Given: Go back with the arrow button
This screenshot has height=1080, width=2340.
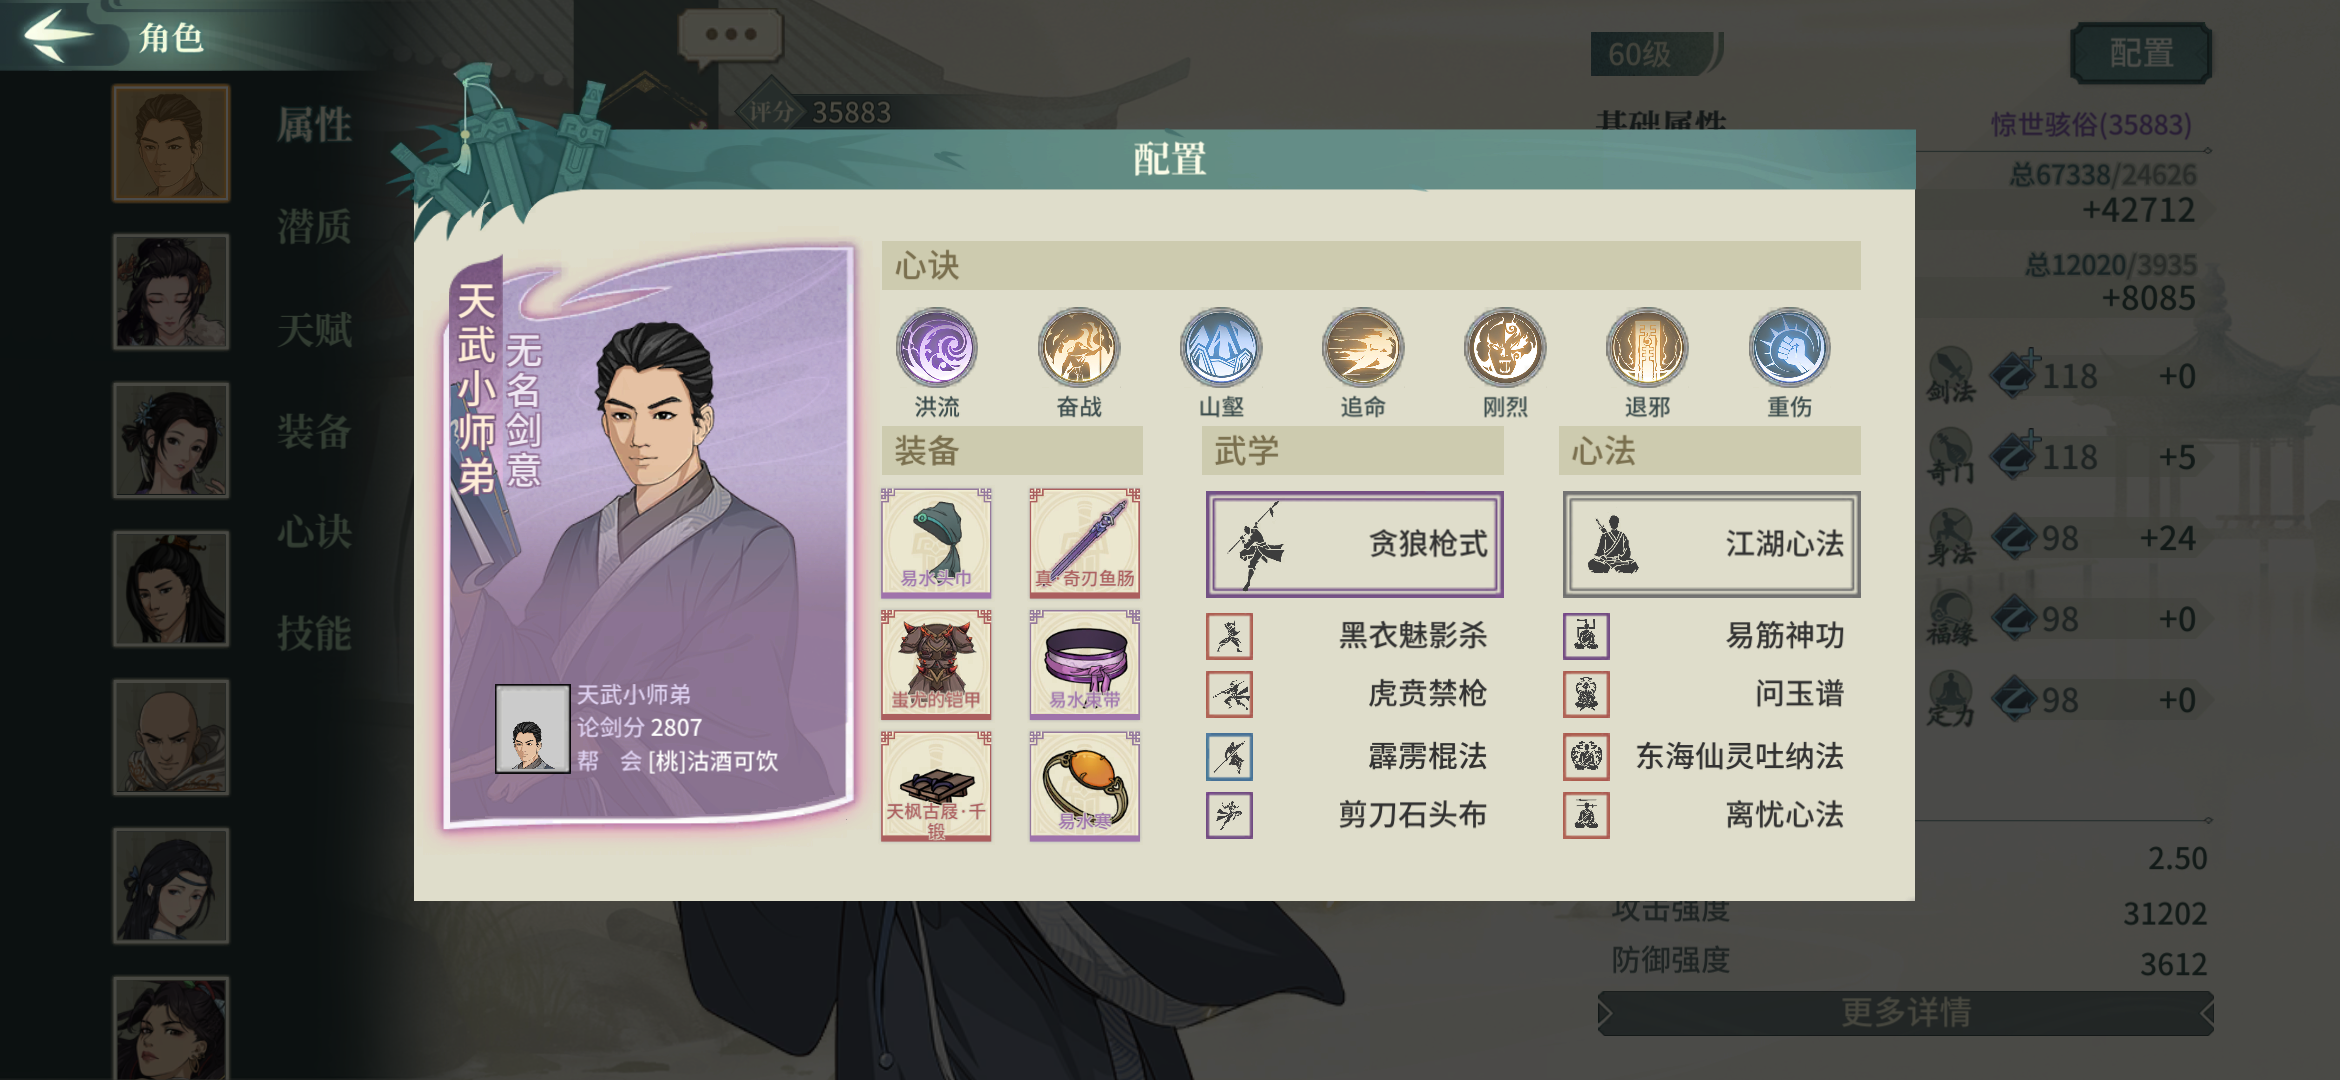Looking at the screenshot, I should click(x=58, y=34).
